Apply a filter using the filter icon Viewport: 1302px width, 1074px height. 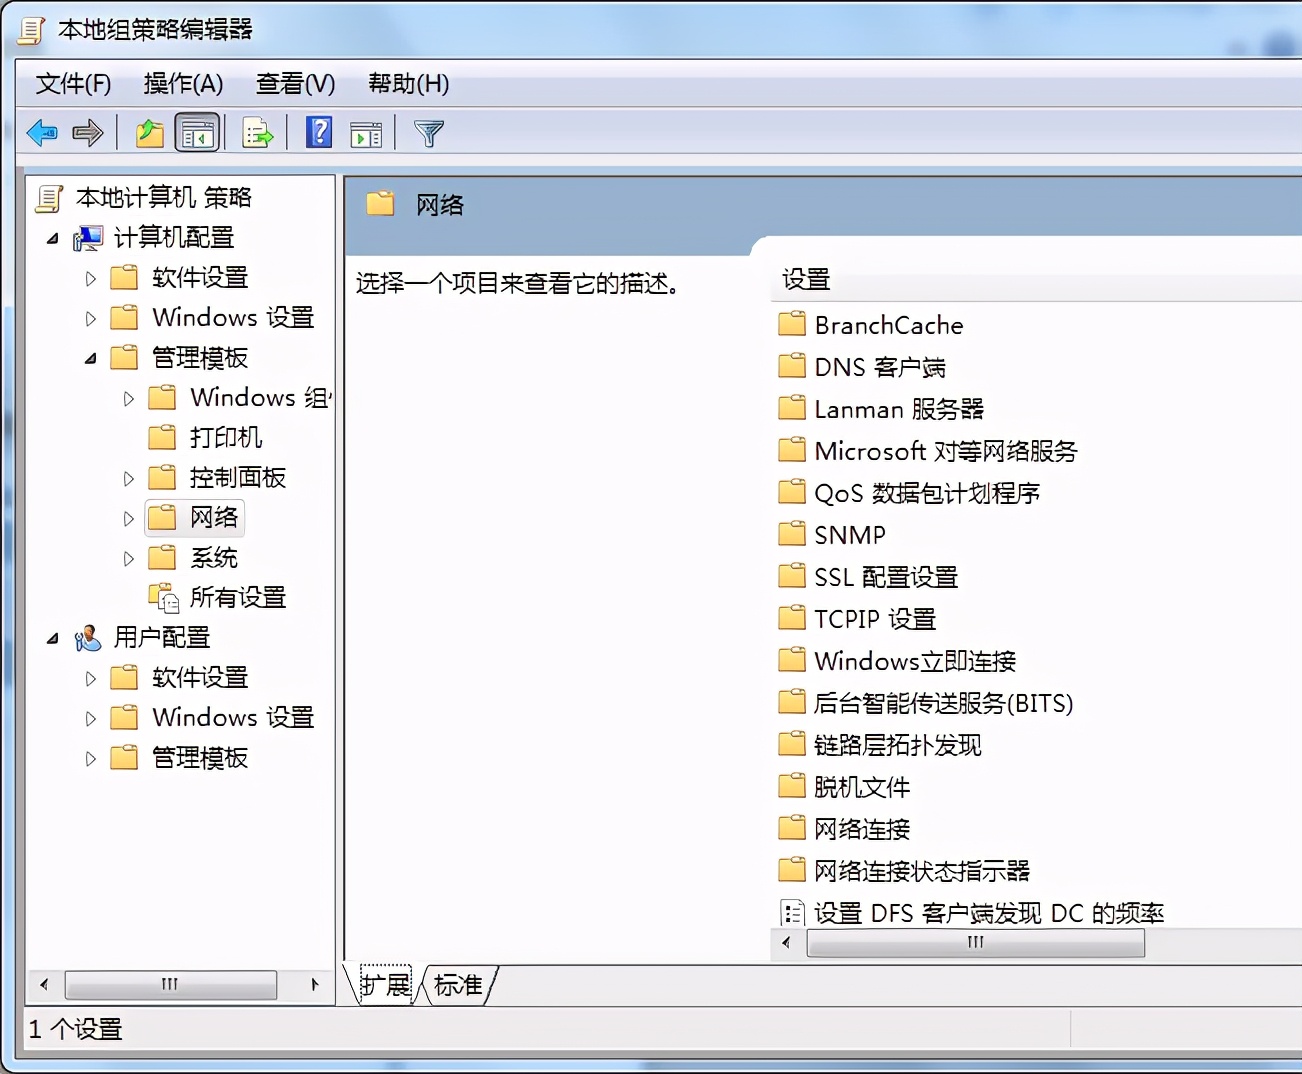coord(428,132)
